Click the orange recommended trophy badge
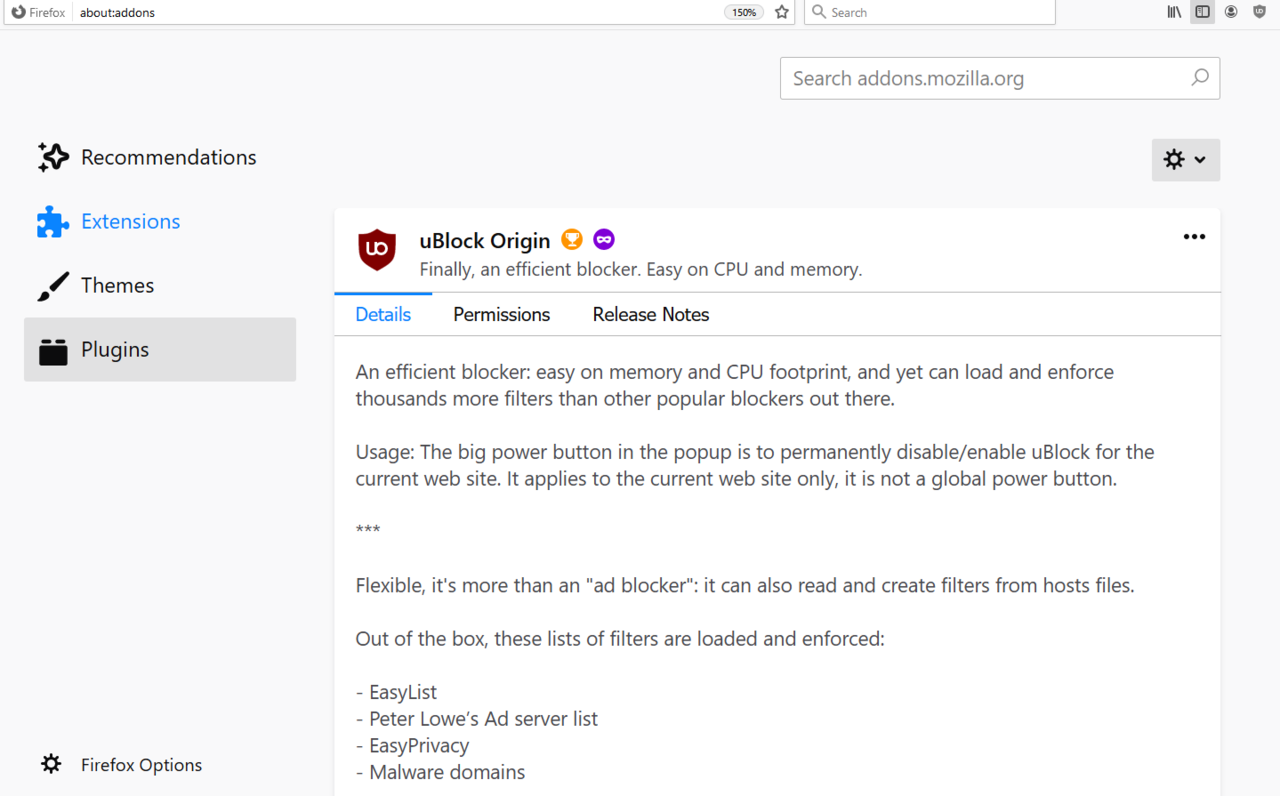 (572, 239)
